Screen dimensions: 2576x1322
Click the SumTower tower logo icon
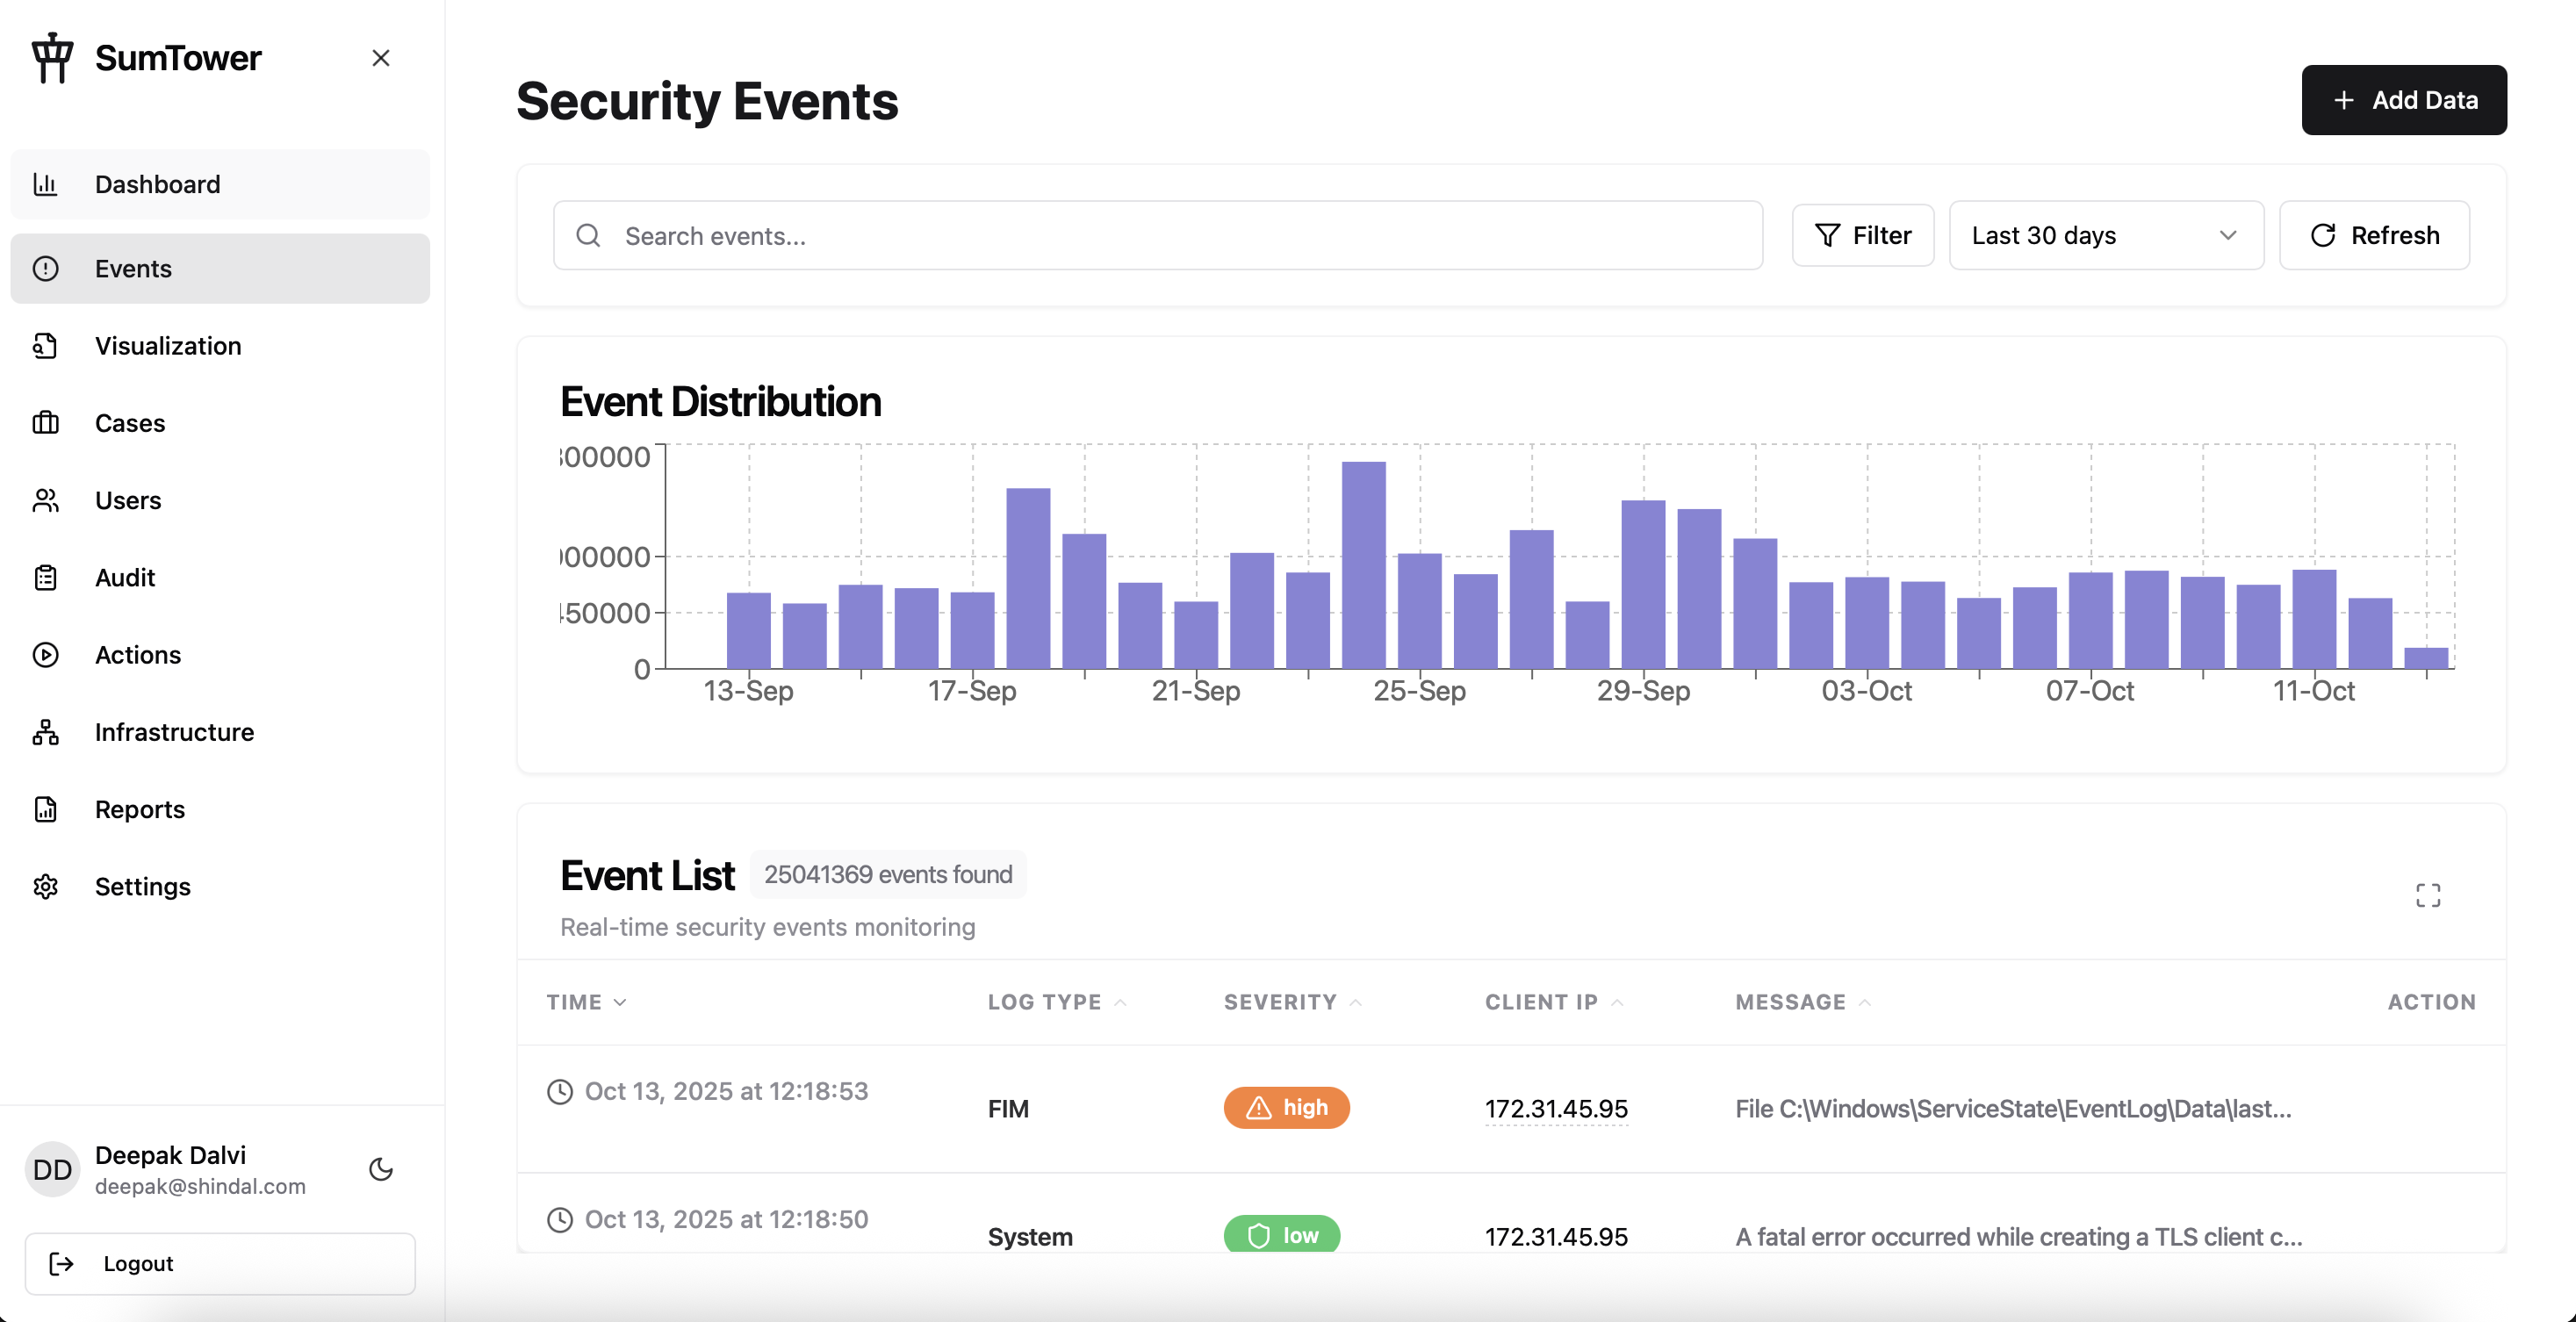click(x=52, y=58)
